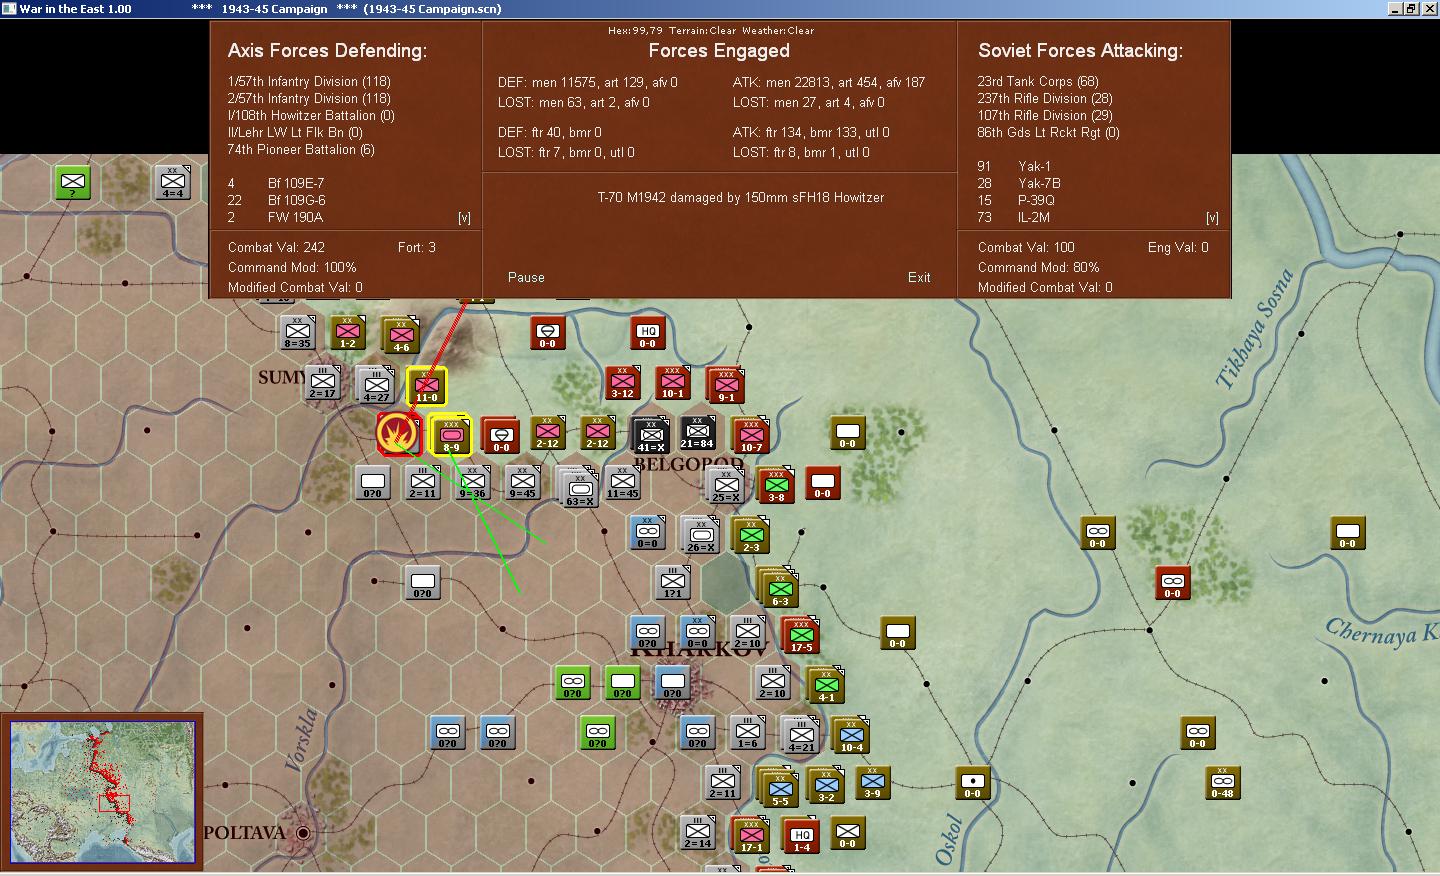Select the gray 63=X panzer stack

pyautogui.click(x=578, y=486)
